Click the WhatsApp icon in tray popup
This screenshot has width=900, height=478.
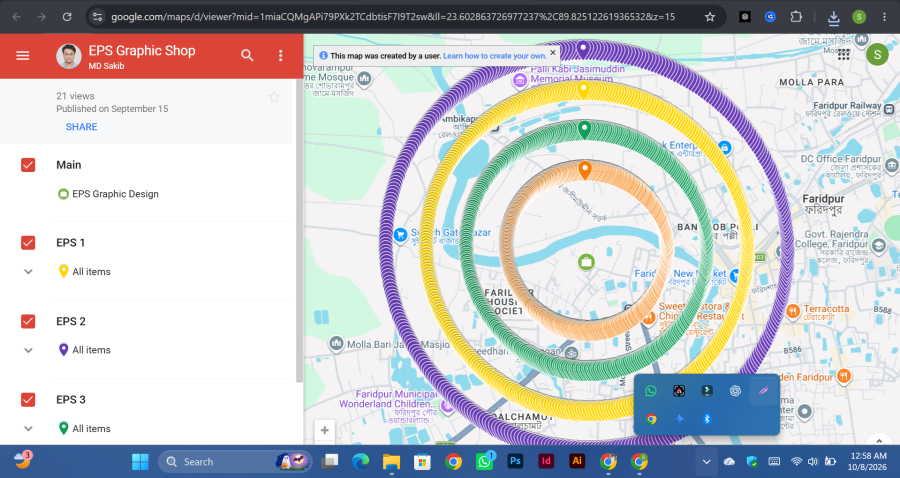tap(651, 391)
